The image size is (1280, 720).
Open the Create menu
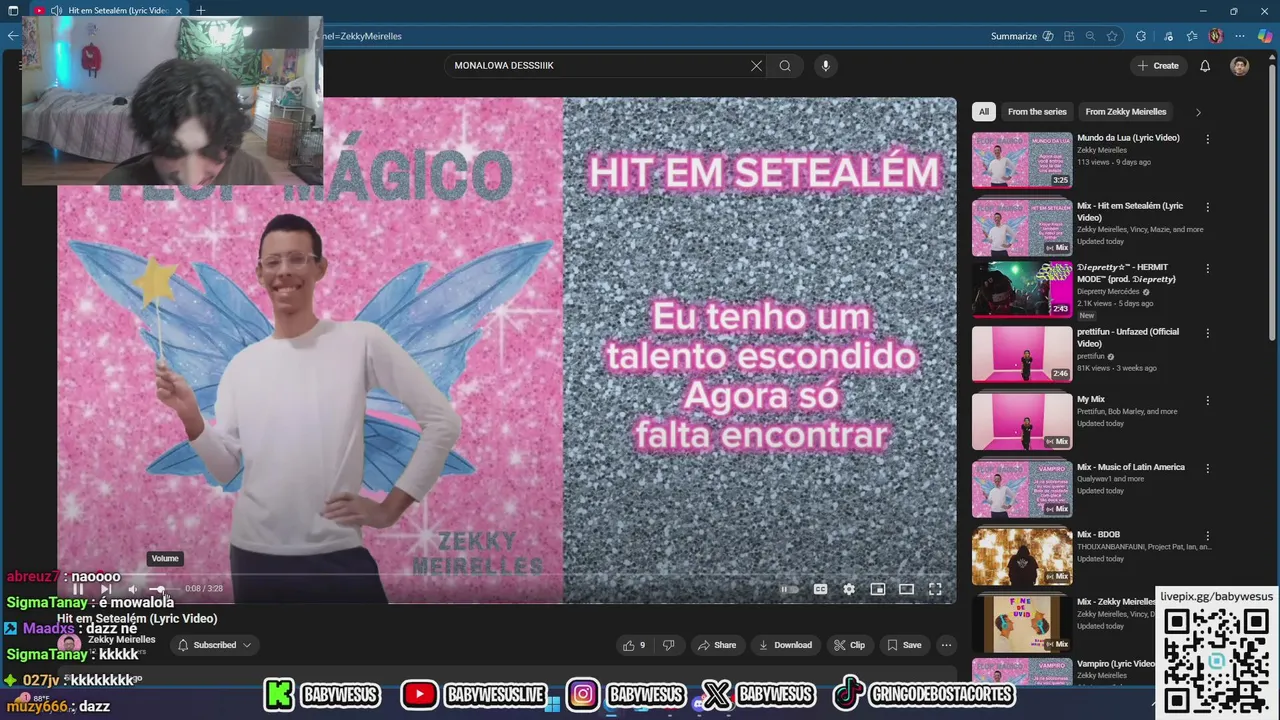[1158, 66]
